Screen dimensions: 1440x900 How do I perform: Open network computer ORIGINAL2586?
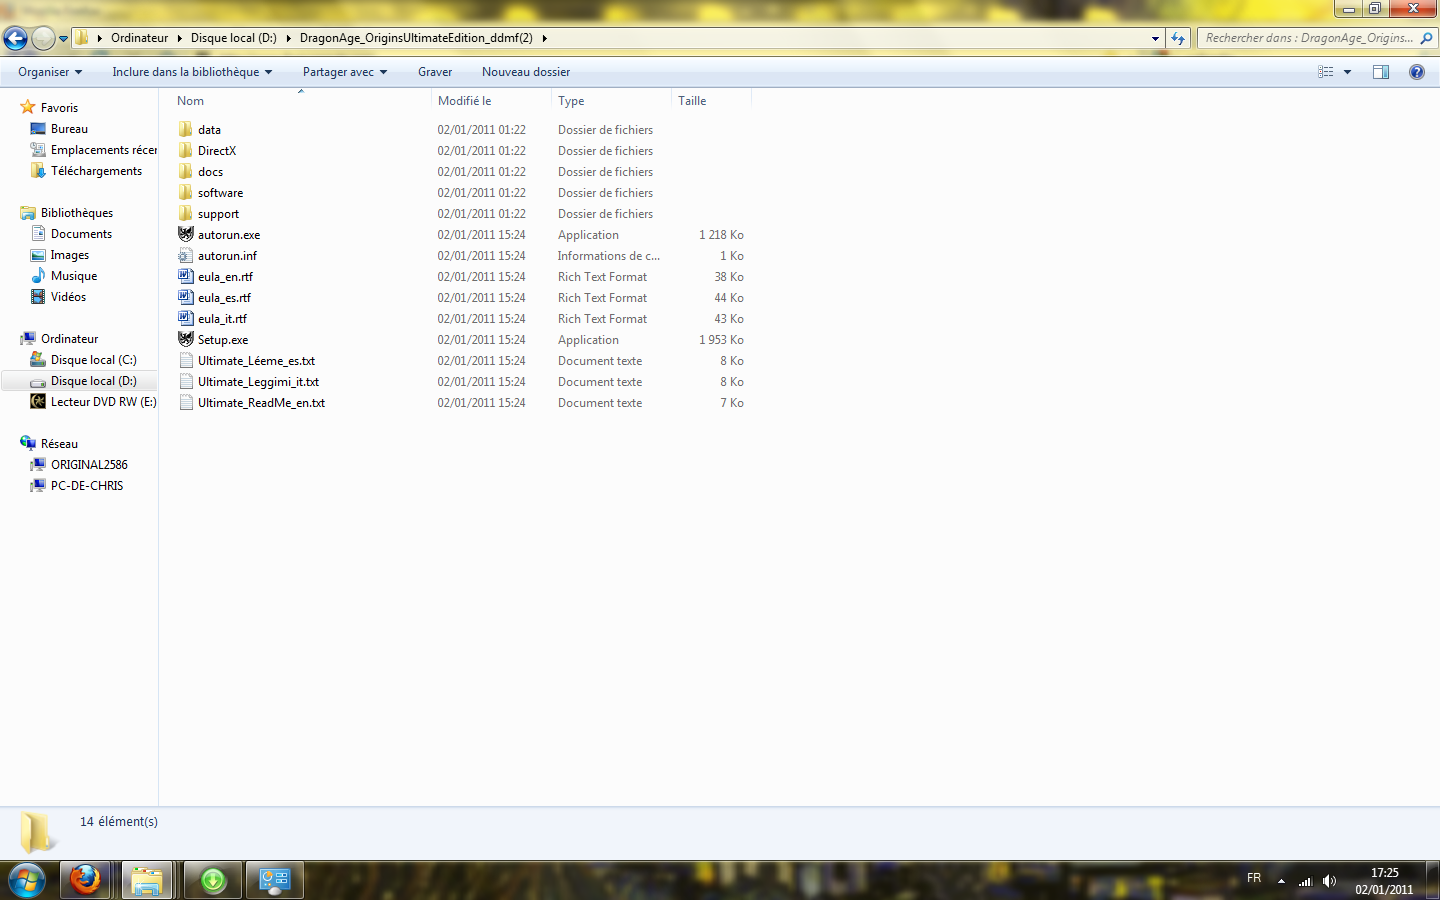pos(89,465)
